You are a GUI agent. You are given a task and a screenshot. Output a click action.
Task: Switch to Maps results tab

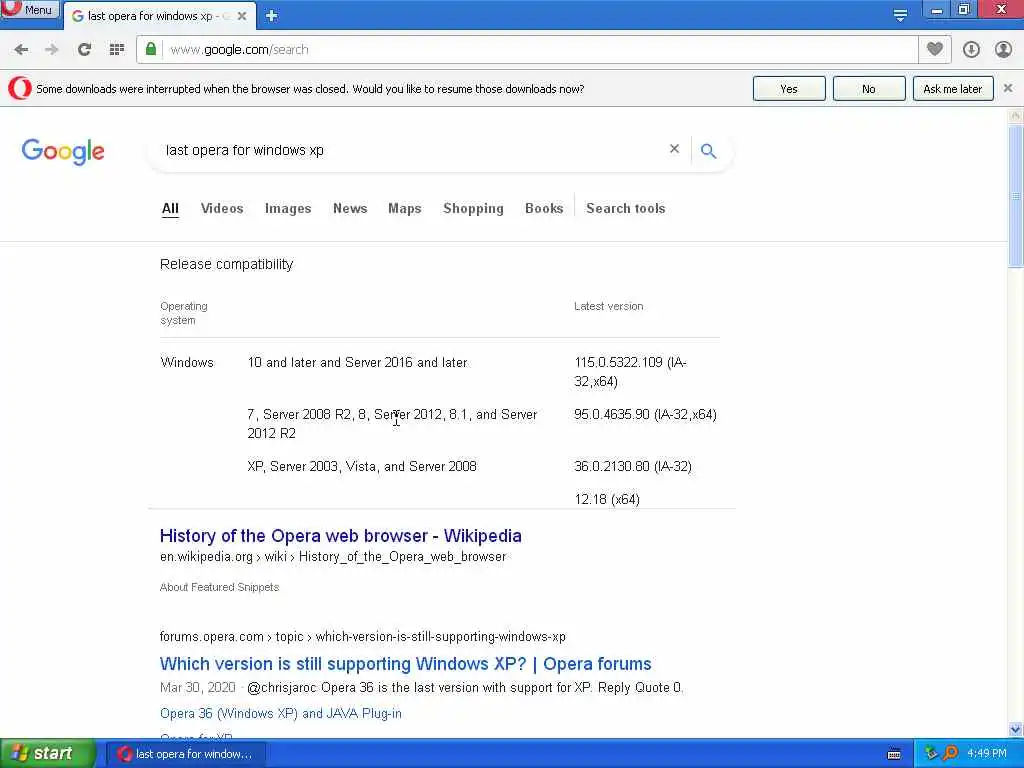tap(405, 208)
